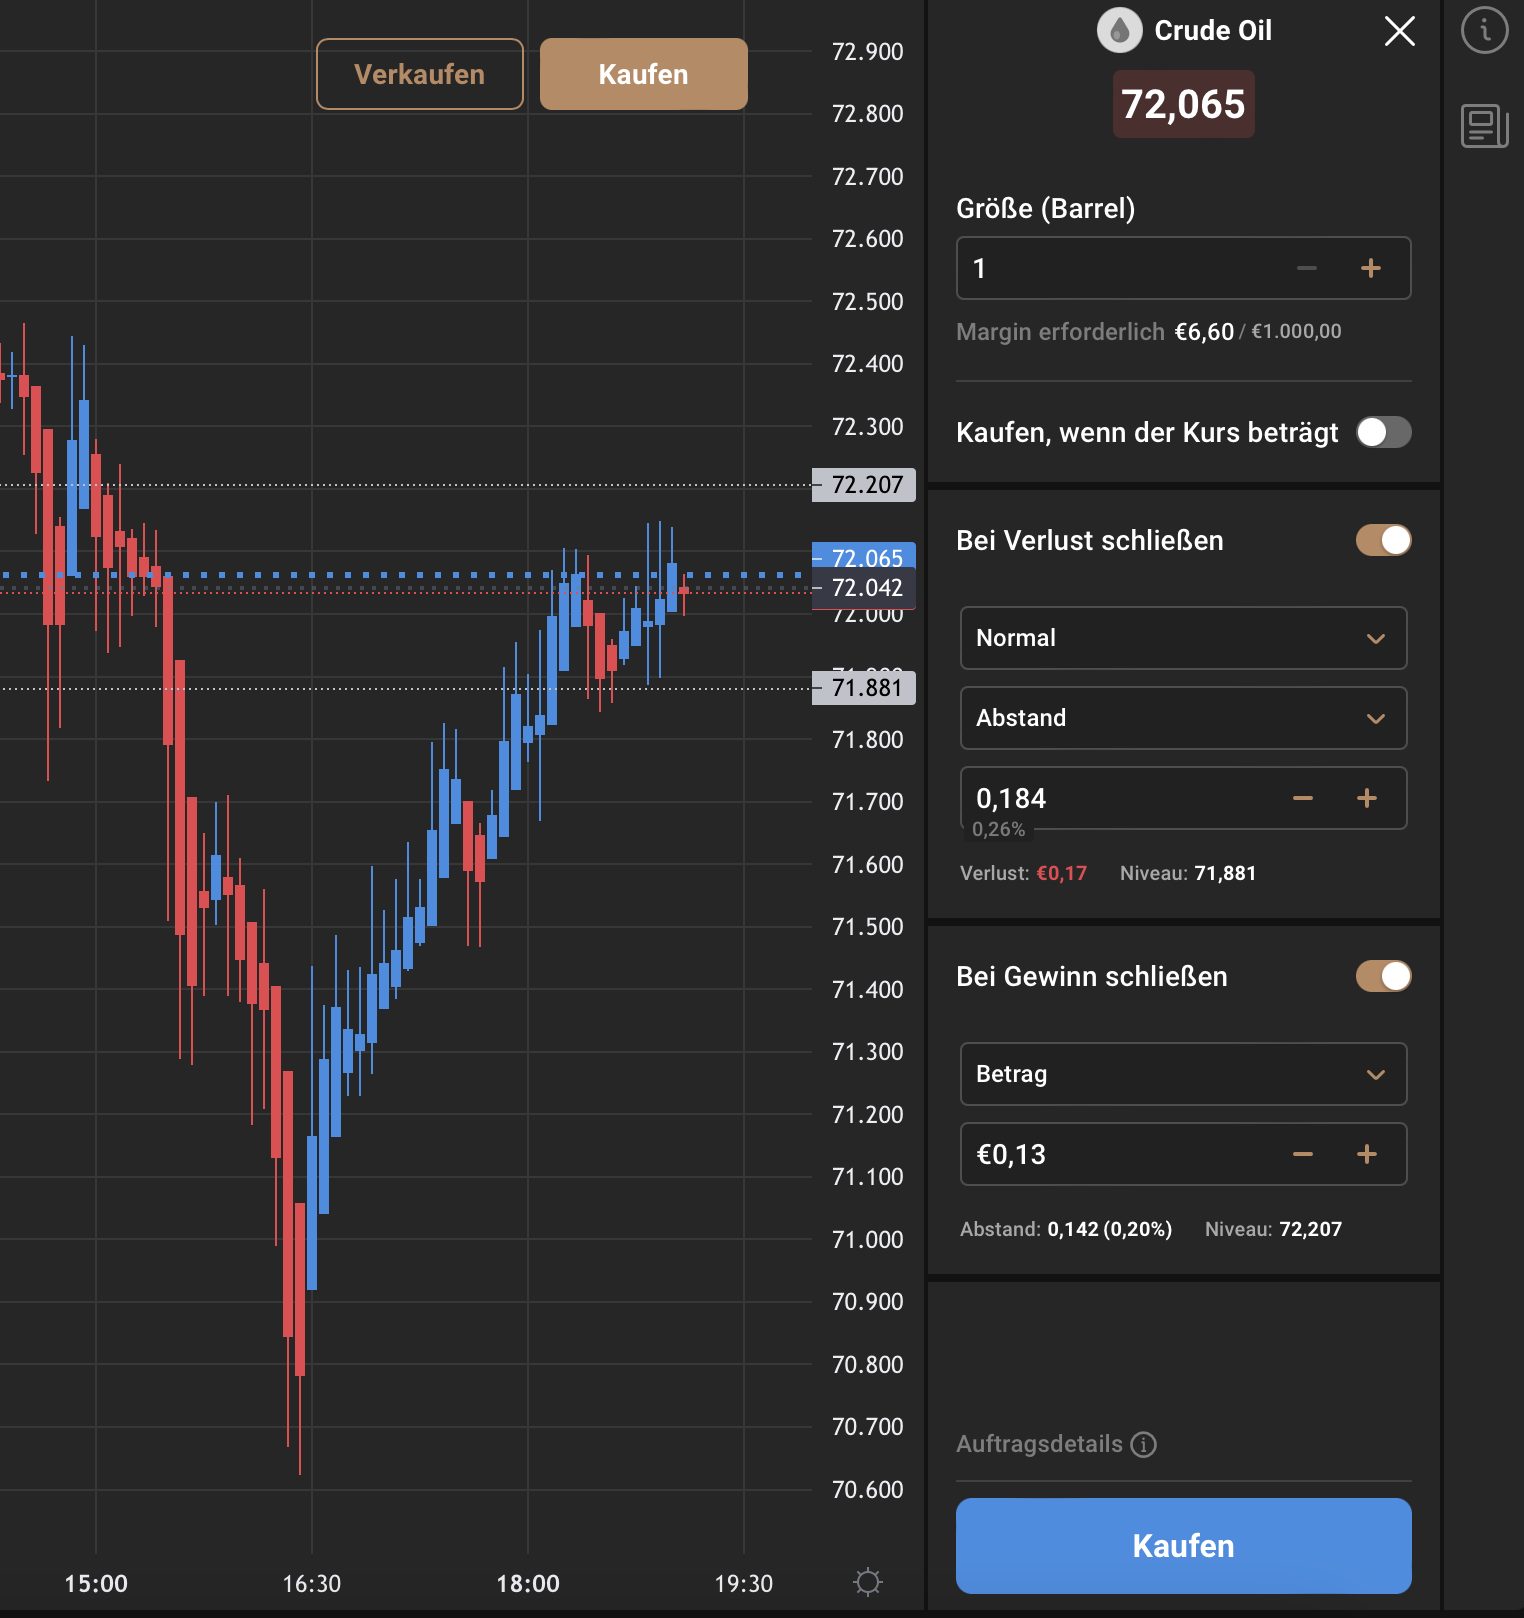Click the barrel size input field
The image size is (1524, 1618).
[x=1120, y=268]
